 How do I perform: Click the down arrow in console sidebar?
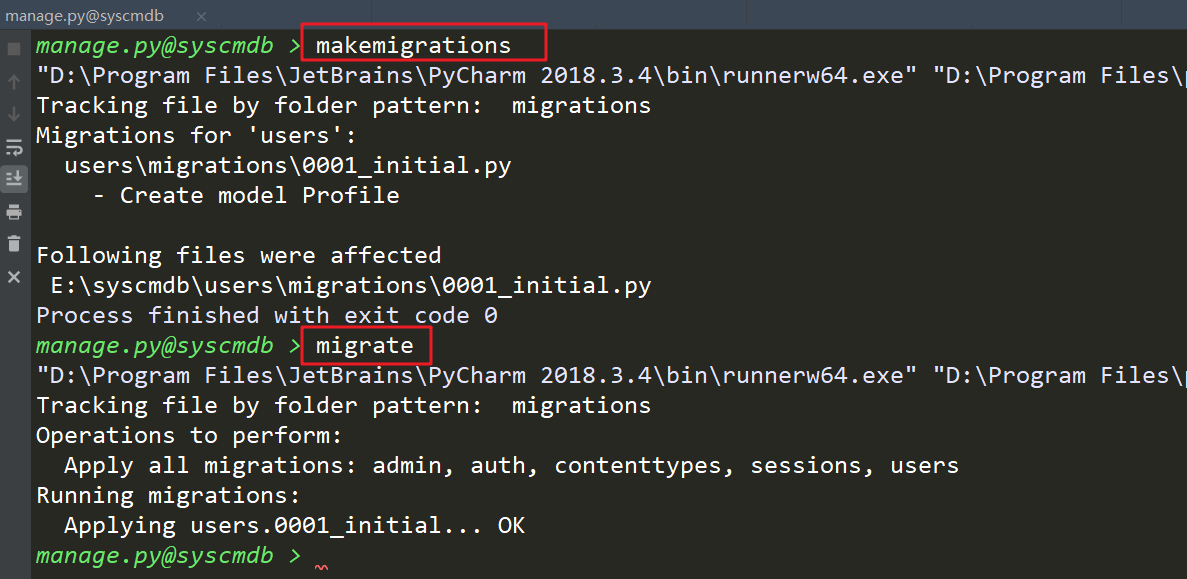(x=14, y=114)
